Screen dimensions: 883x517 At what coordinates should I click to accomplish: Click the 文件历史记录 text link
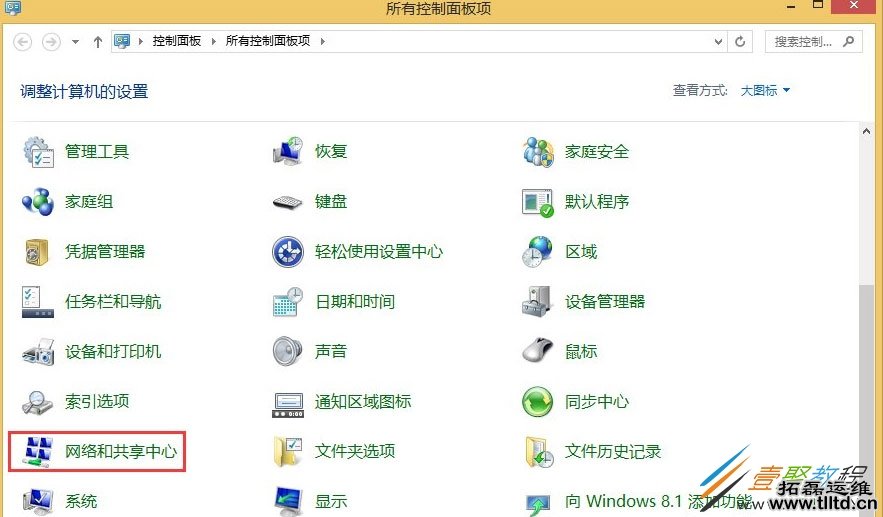coord(613,452)
